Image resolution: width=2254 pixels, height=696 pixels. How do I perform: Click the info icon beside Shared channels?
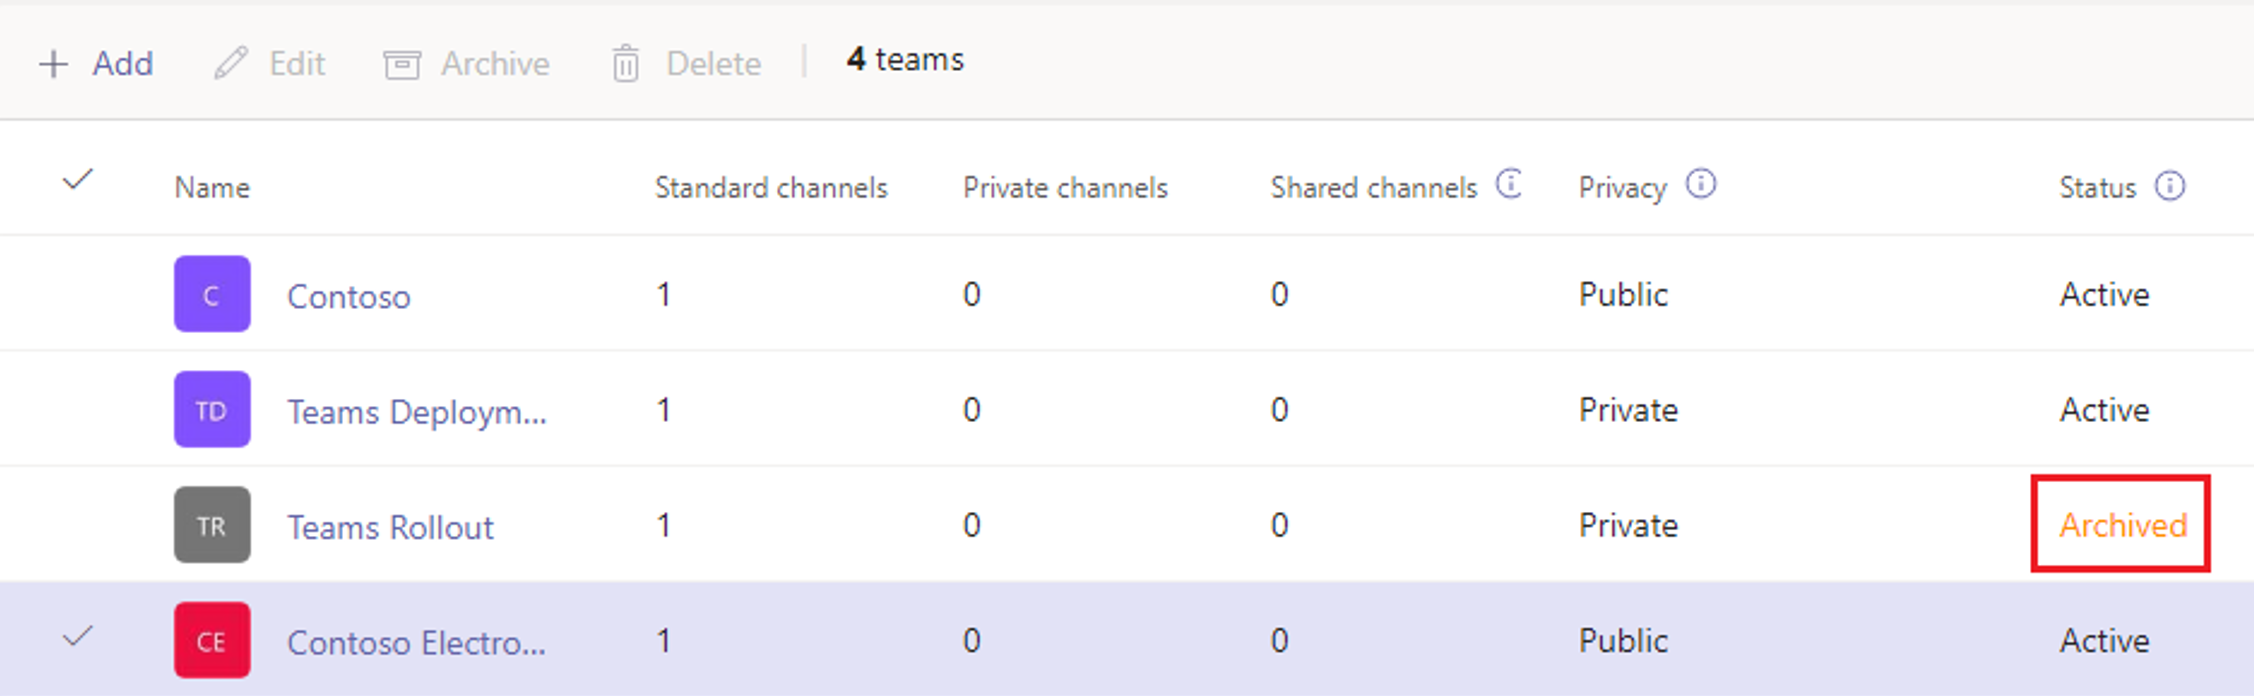click(x=1509, y=184)
